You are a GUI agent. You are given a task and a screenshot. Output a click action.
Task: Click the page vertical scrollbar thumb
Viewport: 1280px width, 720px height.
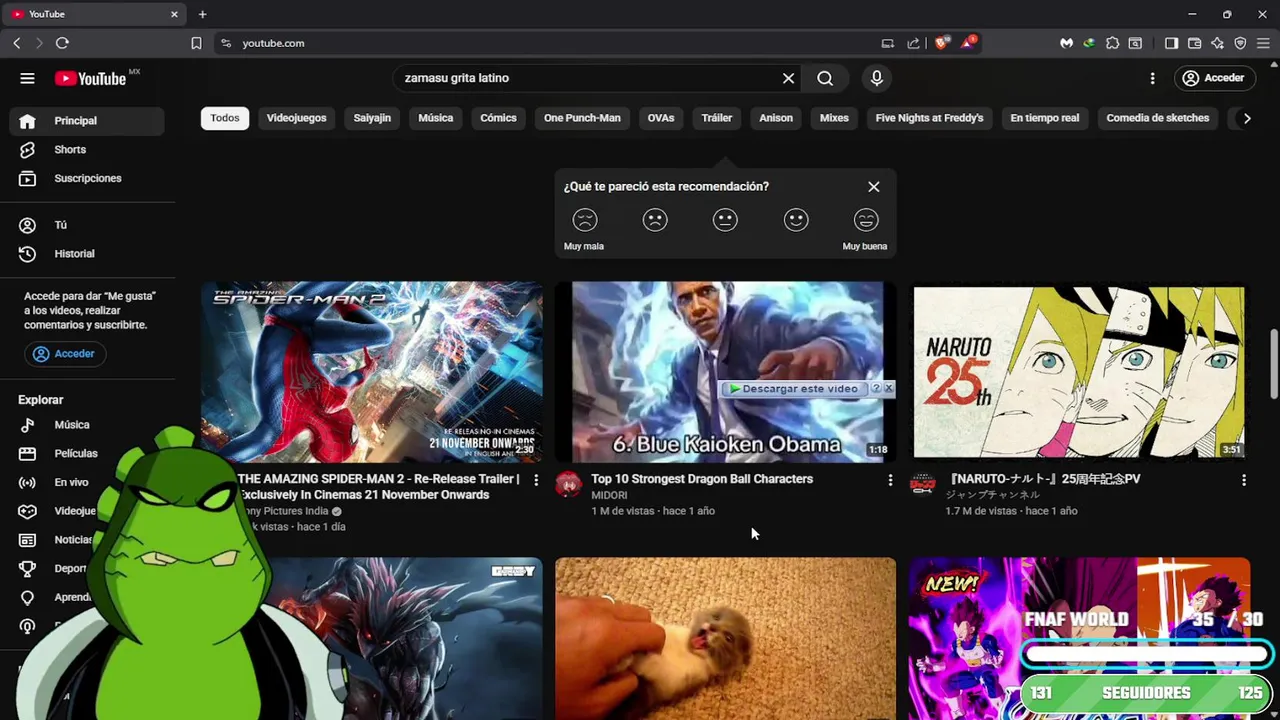coord(1274,364)
